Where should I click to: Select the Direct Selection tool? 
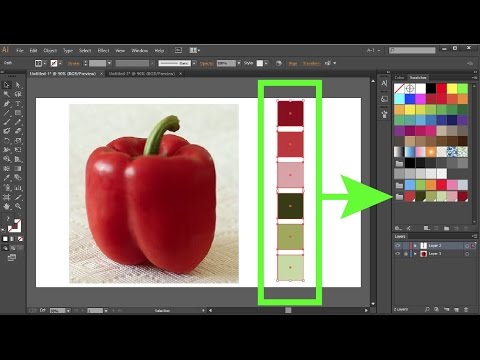[18, 85]
